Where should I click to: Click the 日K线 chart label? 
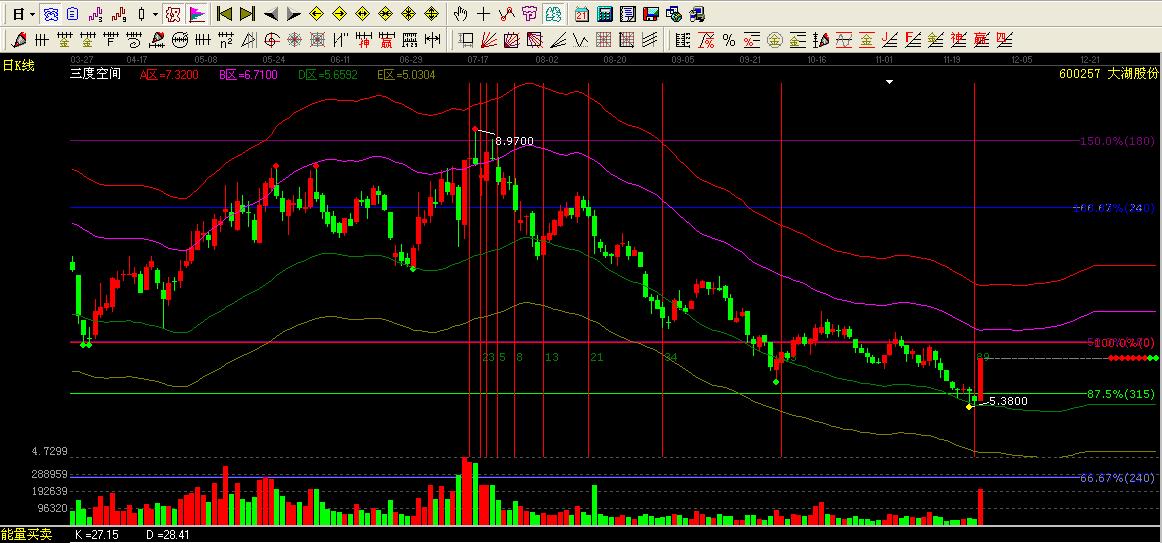[x=18, y=65]
